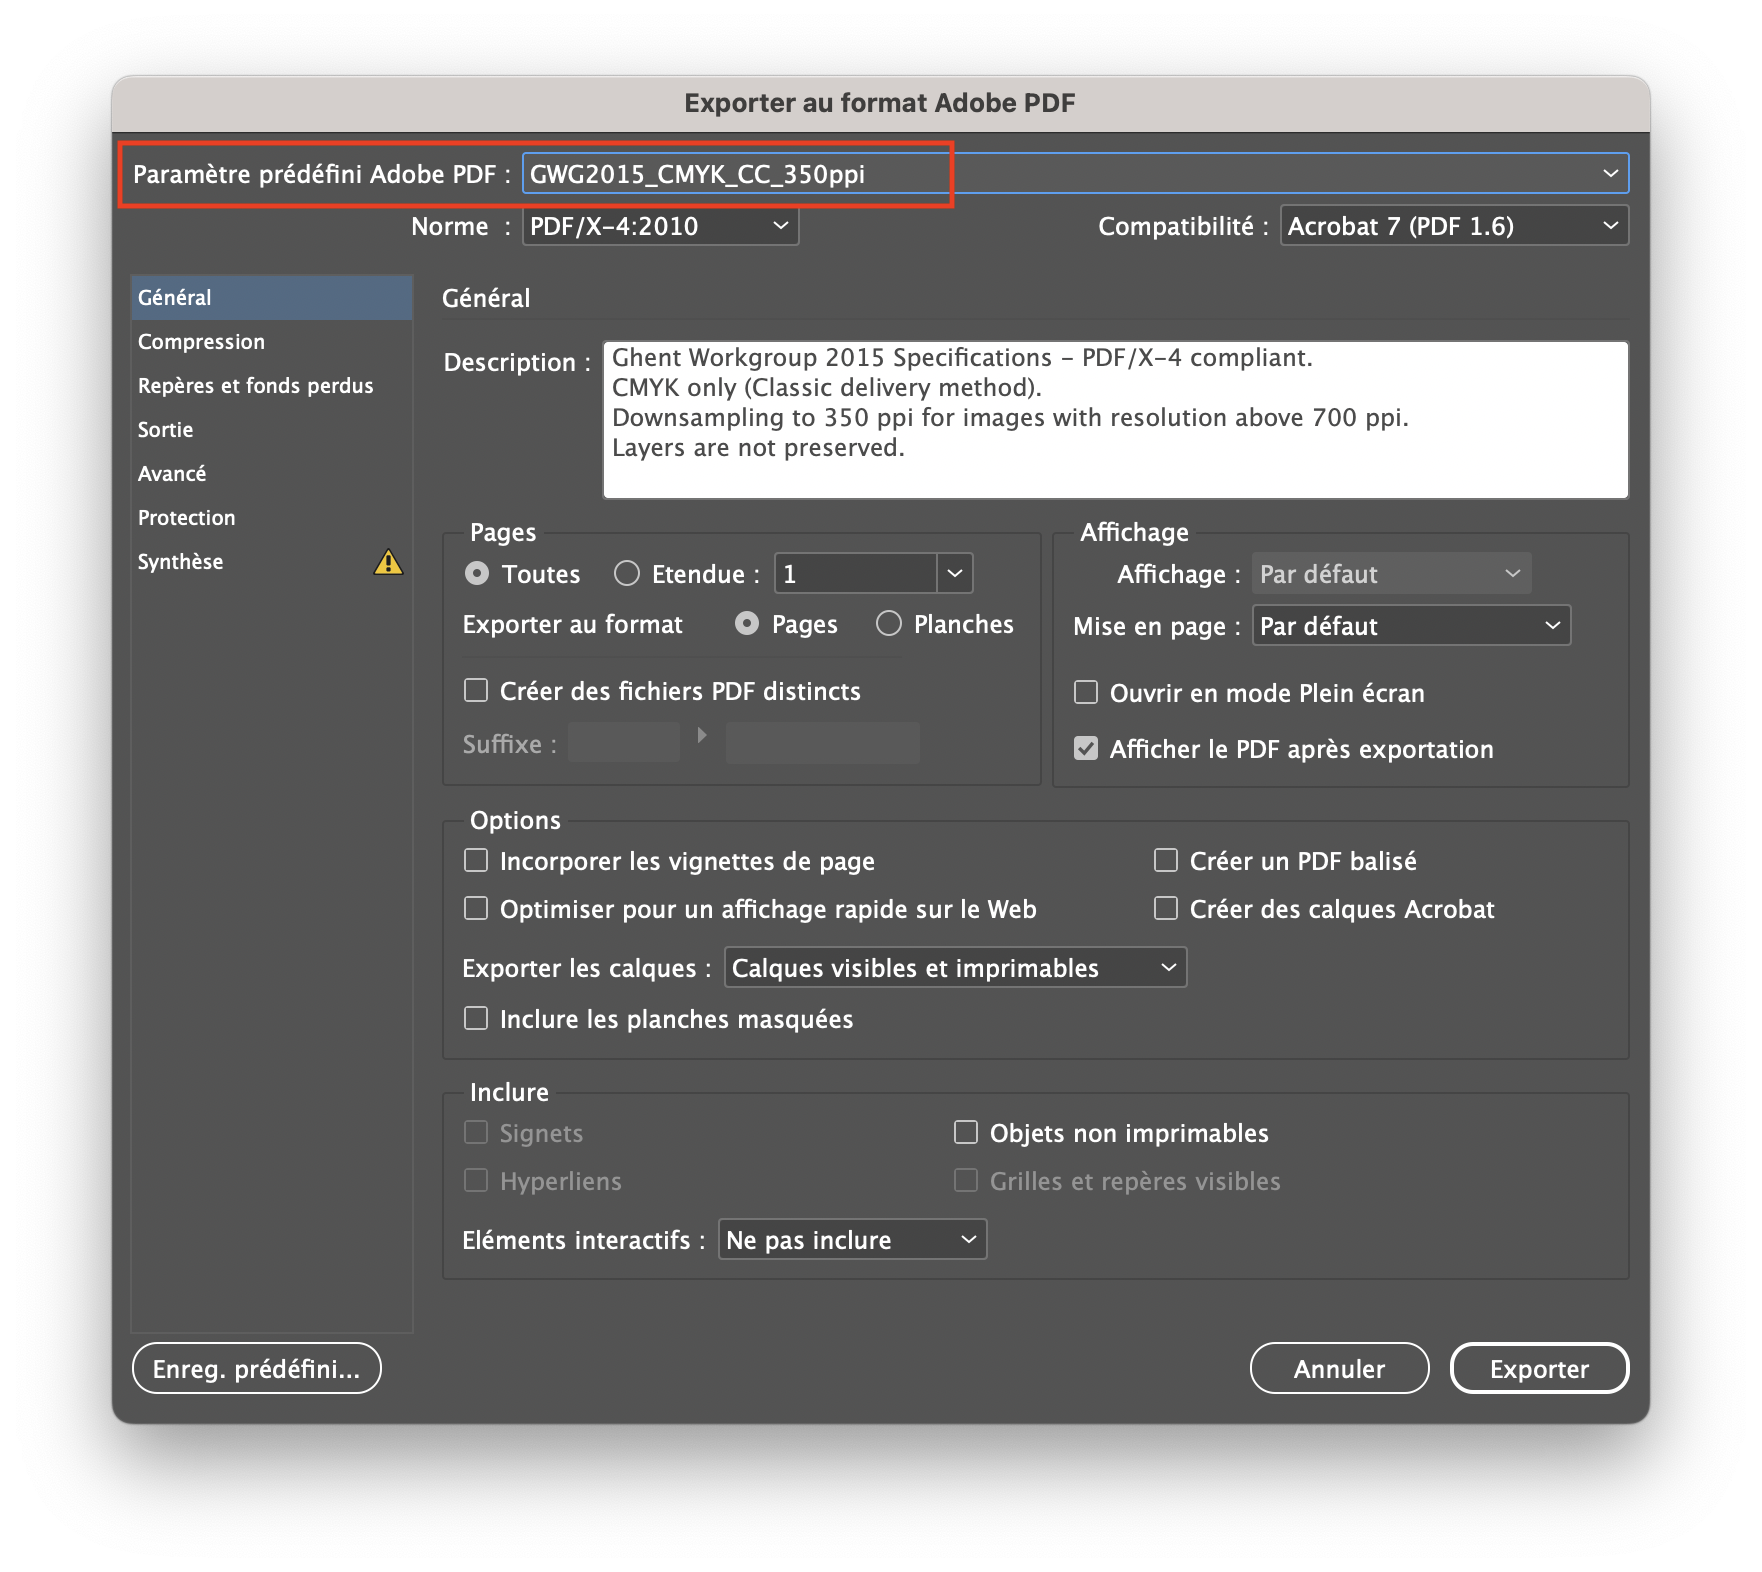This screenshot has height=1572, width=1762.
Task: Select the Planches export option
Action: 888,623
